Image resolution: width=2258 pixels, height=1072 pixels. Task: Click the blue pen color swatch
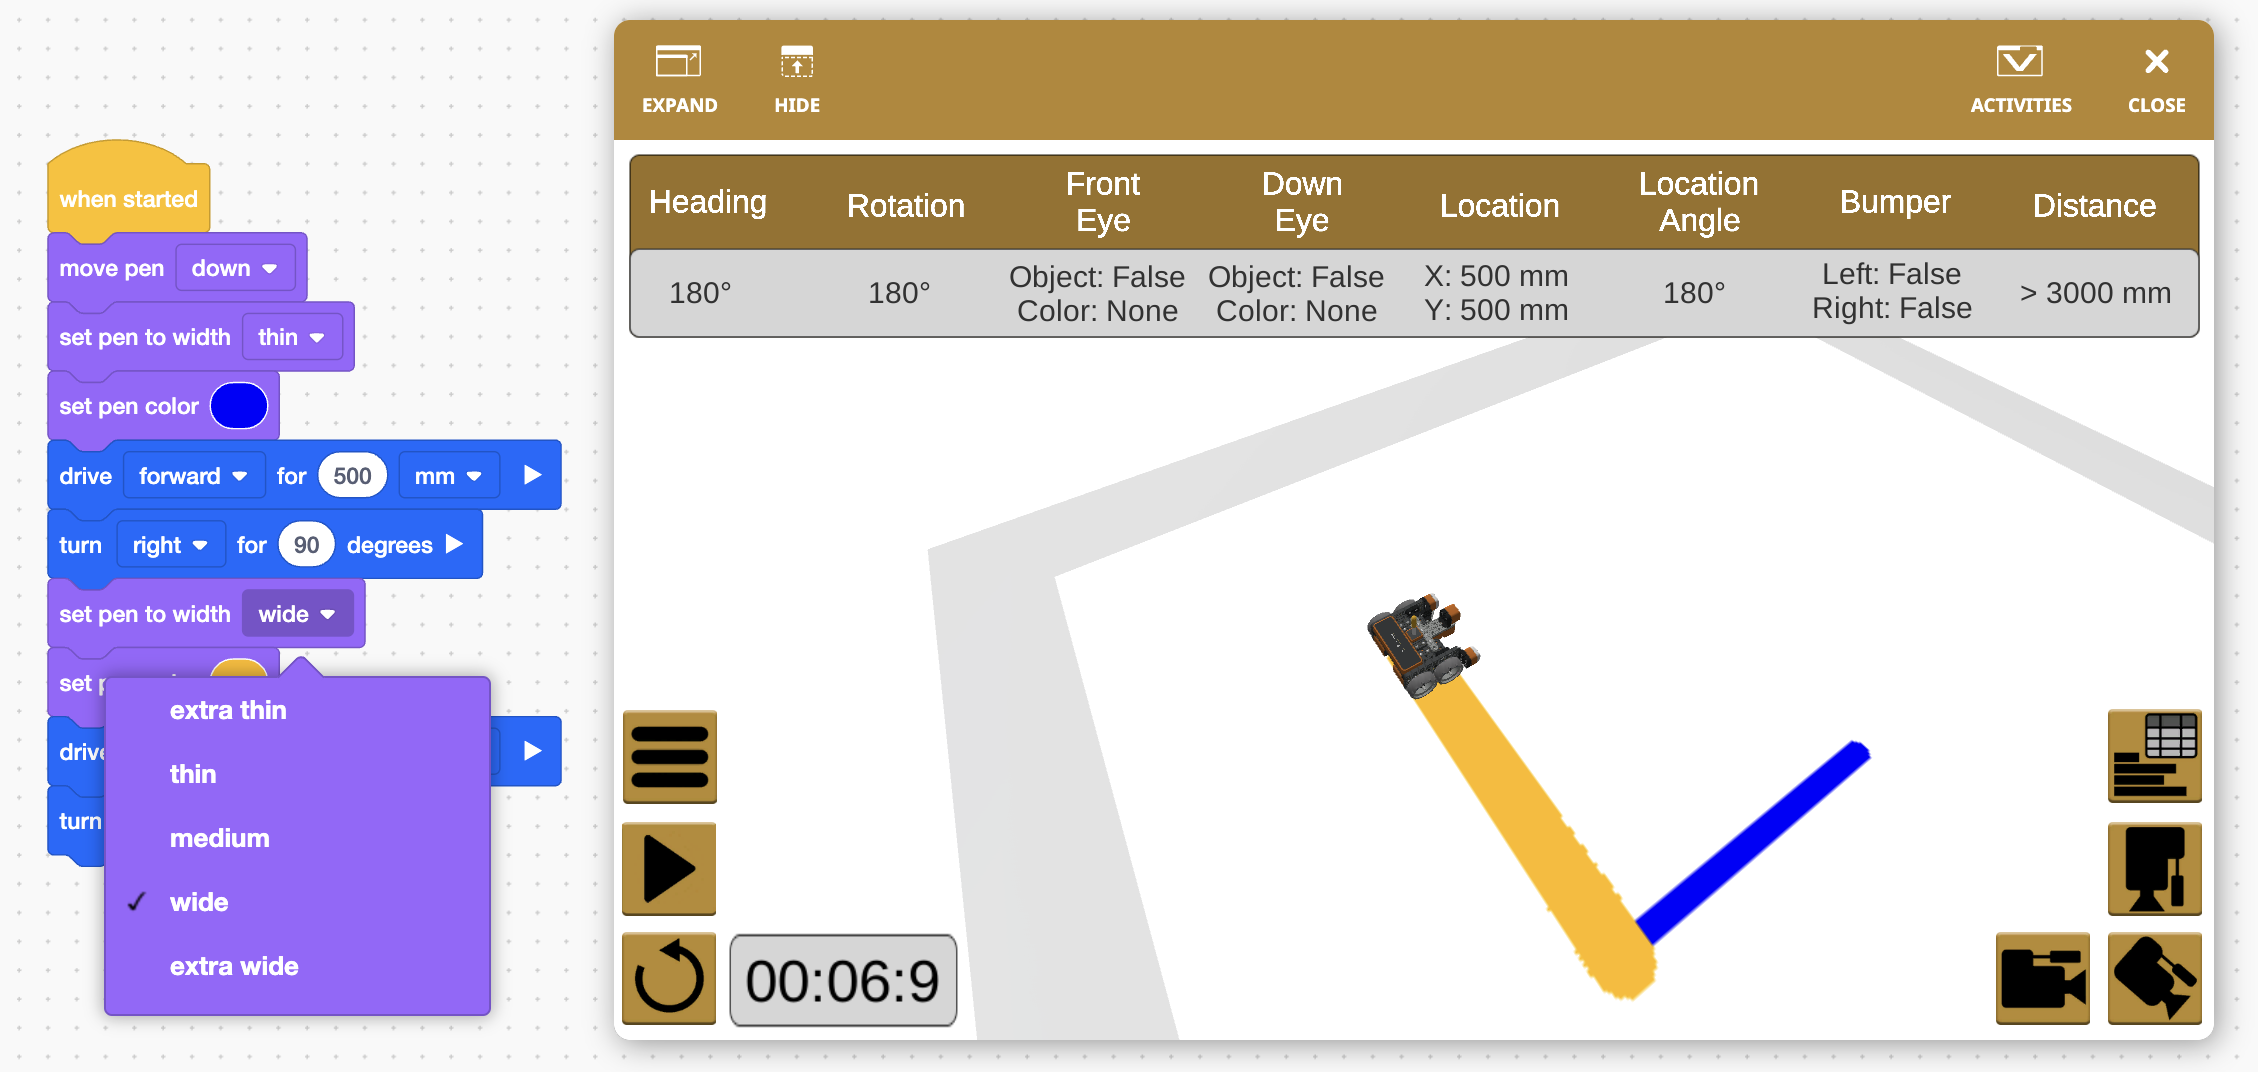coord(239,405)
